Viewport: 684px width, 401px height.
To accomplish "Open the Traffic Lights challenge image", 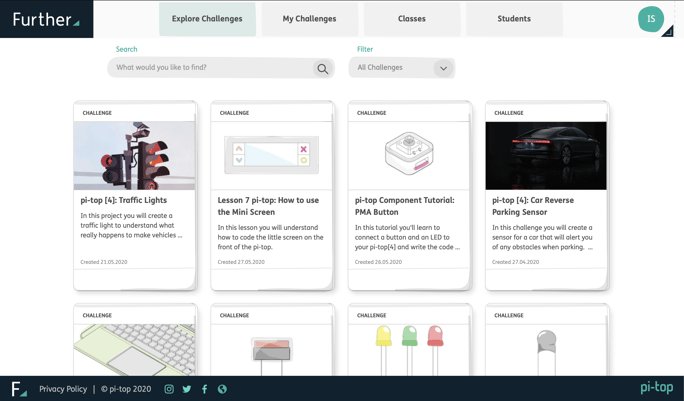I will click(x=134, y=155).
